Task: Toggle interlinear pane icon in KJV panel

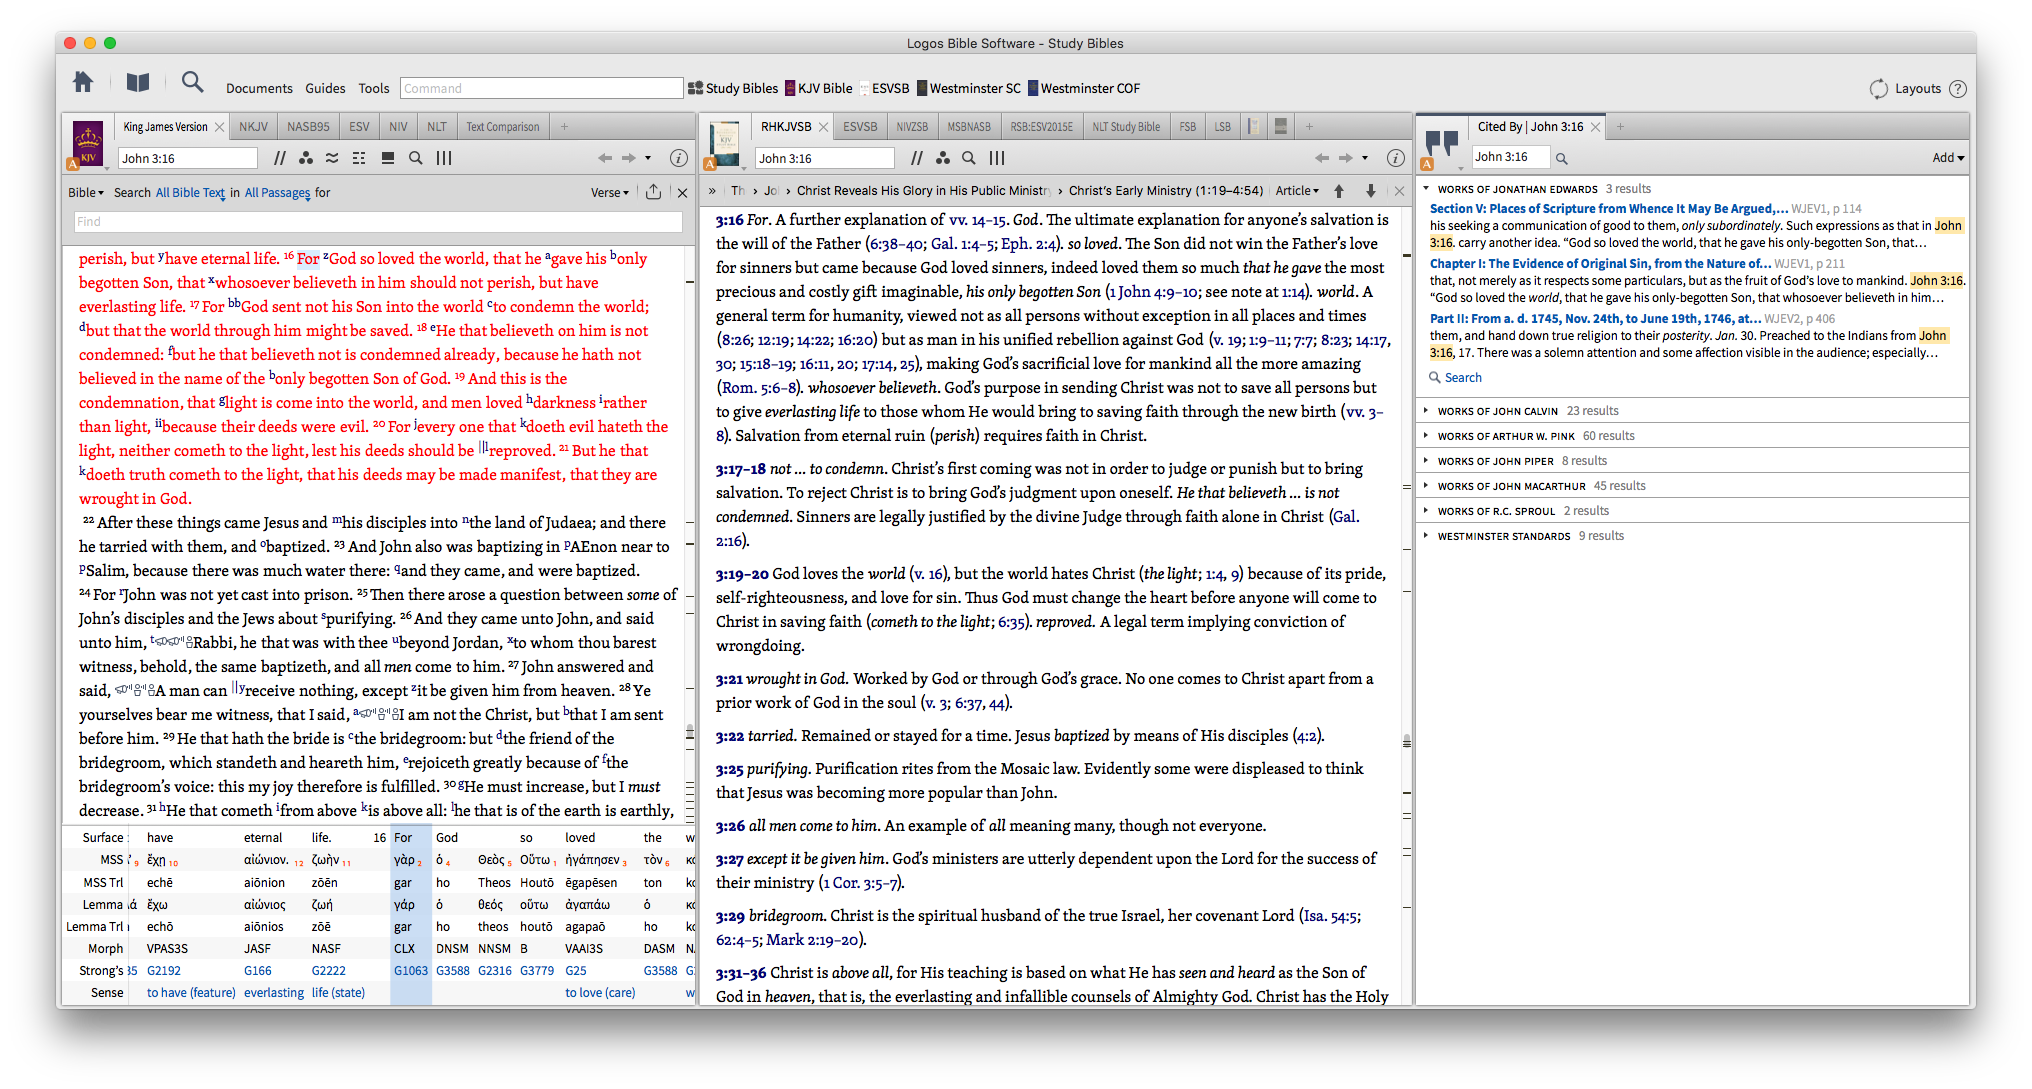Action: pyautogui.click(x=388, y=158)
